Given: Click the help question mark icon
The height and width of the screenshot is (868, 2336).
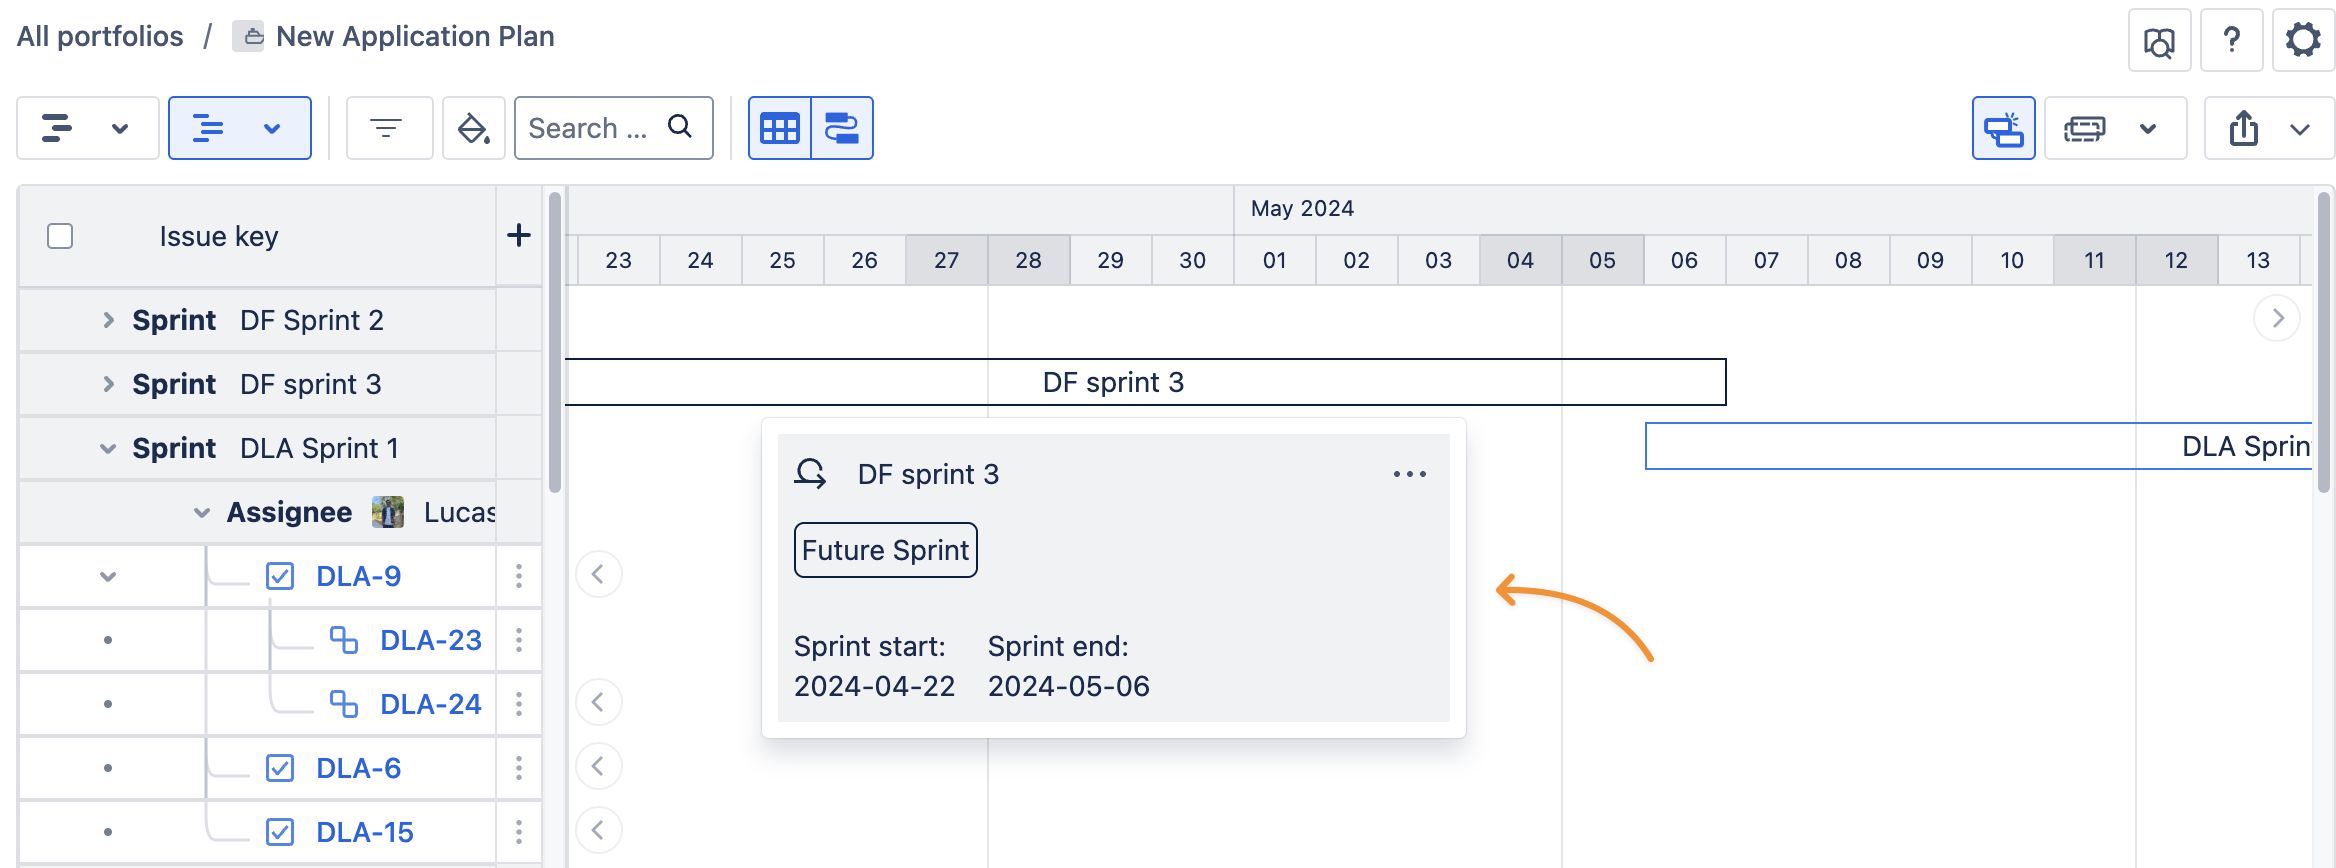Looking at the screenshot, I should pos(2231,40).
